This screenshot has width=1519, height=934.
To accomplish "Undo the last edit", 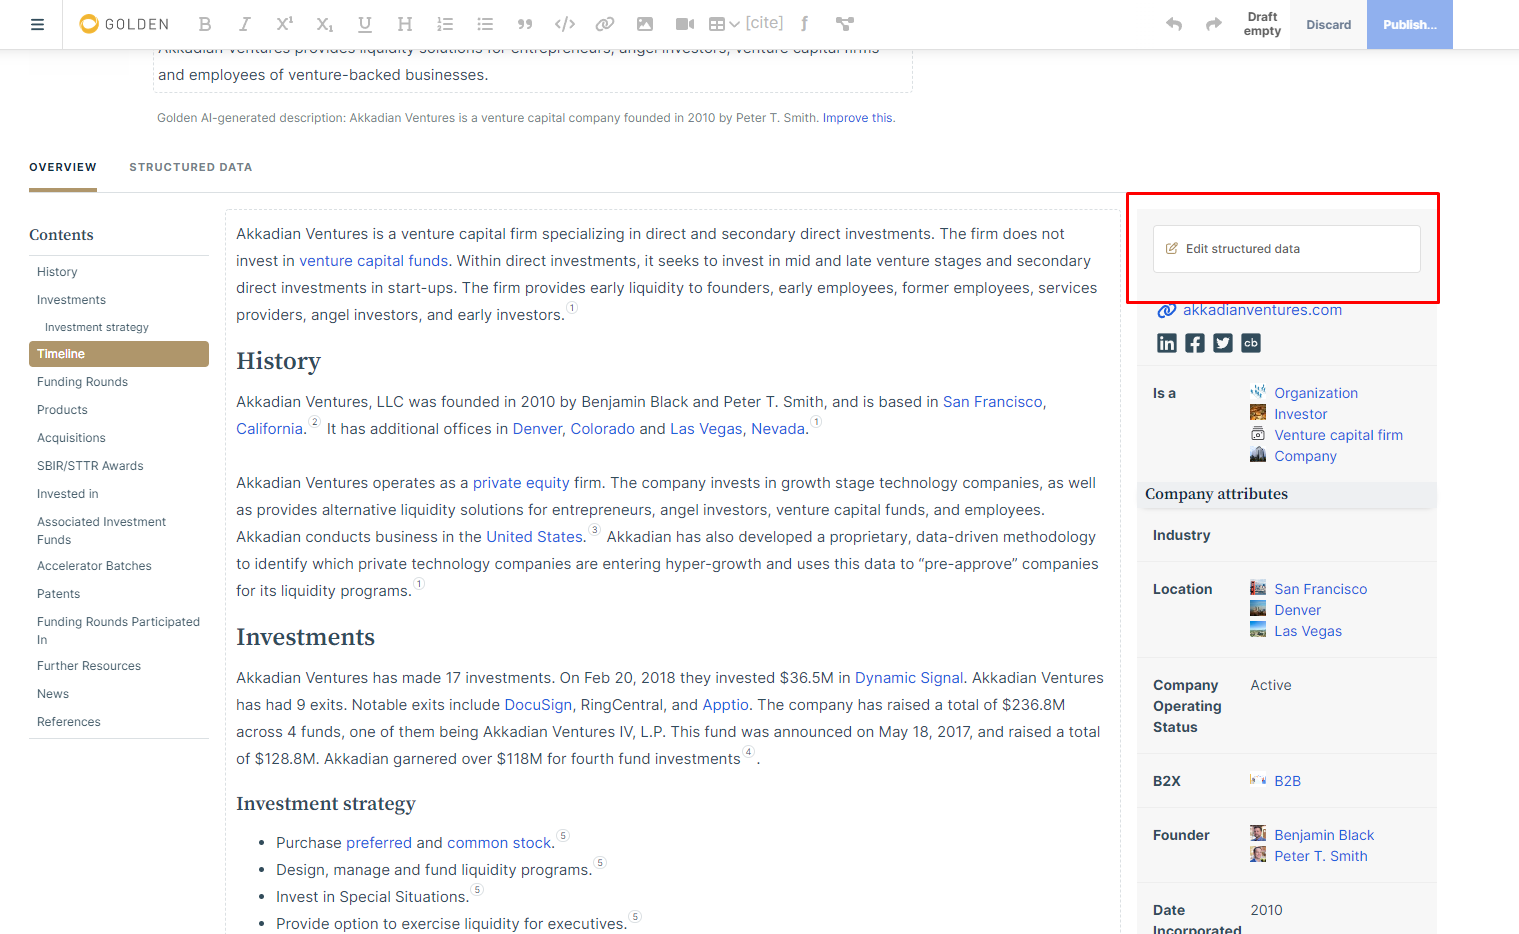I will pos(1174,24).
